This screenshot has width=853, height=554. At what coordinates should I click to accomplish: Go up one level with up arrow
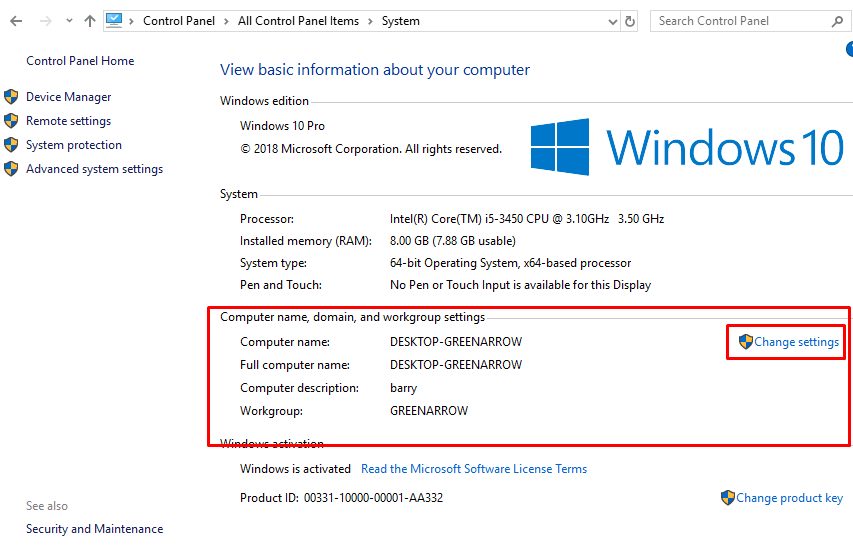tap(90, 21)
